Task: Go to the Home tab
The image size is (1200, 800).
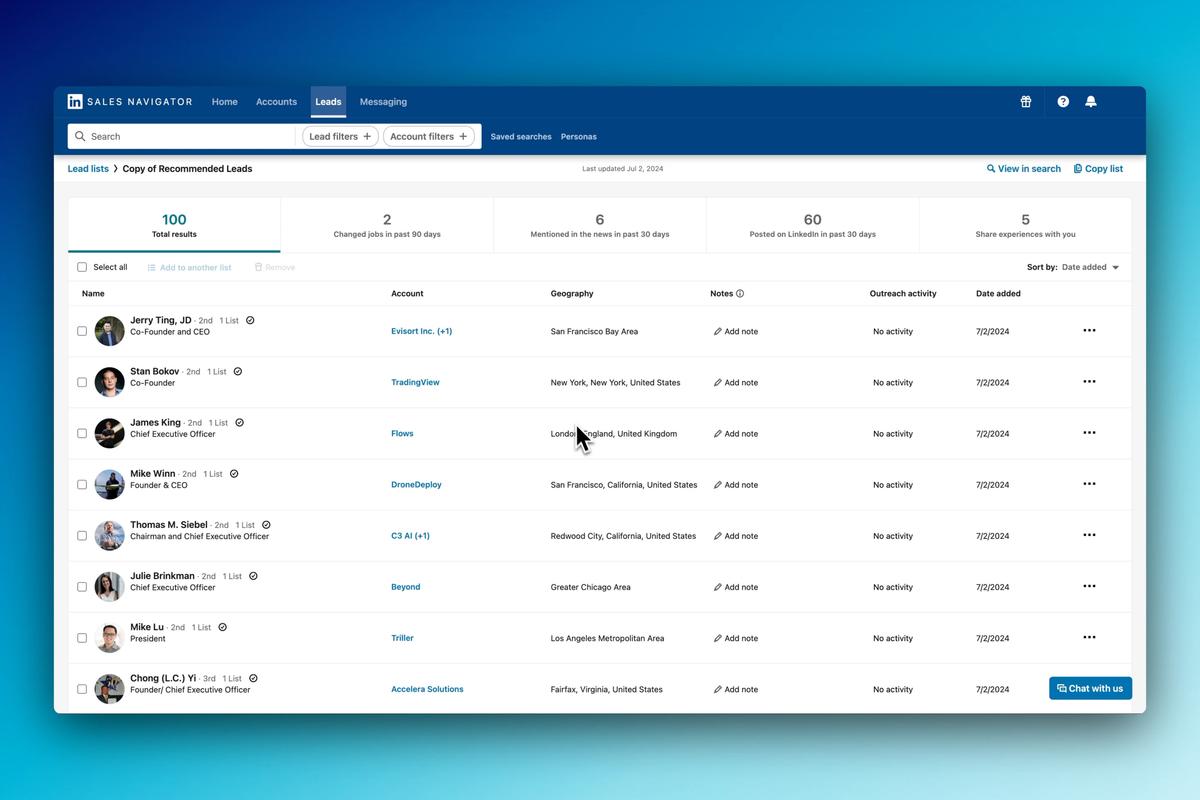Action: tap(225, 102)
